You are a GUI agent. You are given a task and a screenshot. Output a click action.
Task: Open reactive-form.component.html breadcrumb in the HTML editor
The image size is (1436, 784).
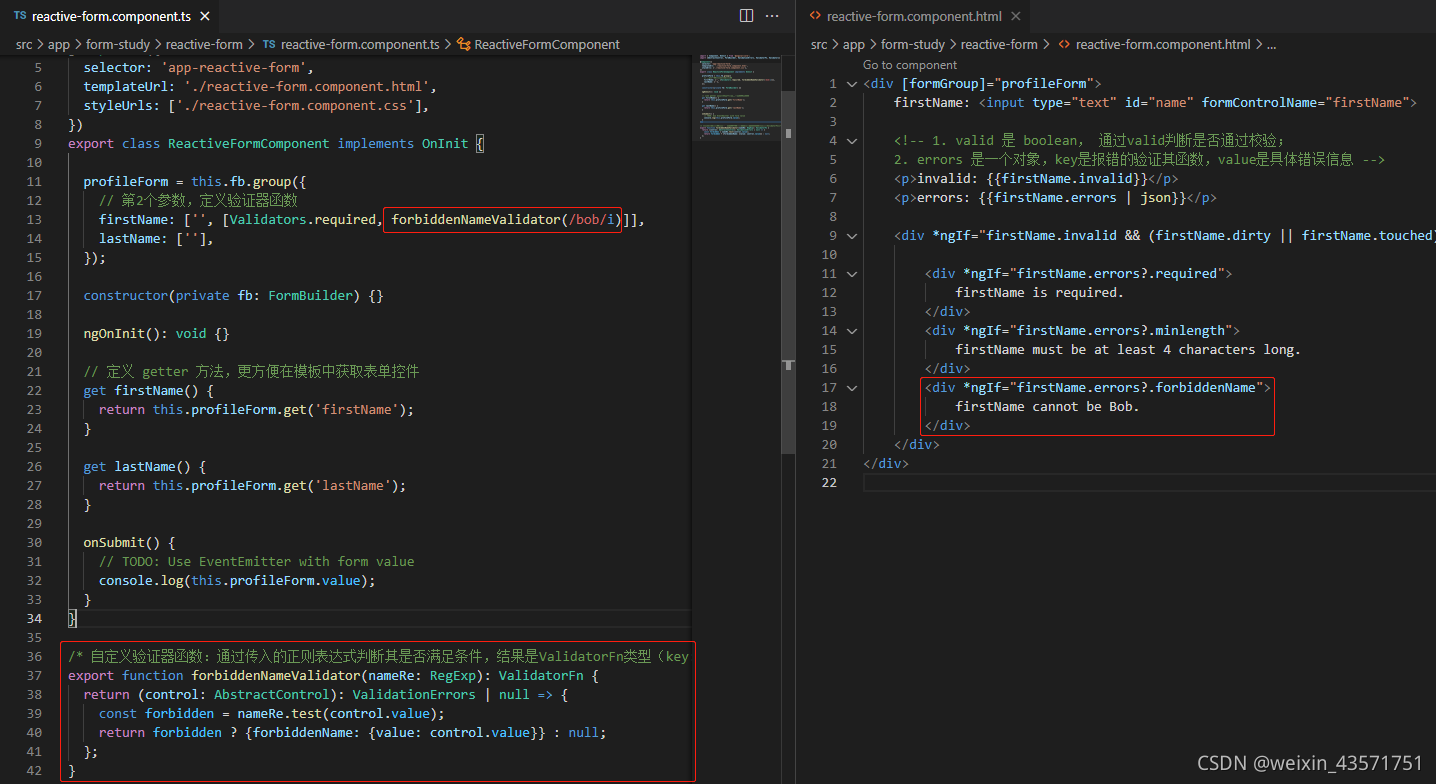(1154, 44)
